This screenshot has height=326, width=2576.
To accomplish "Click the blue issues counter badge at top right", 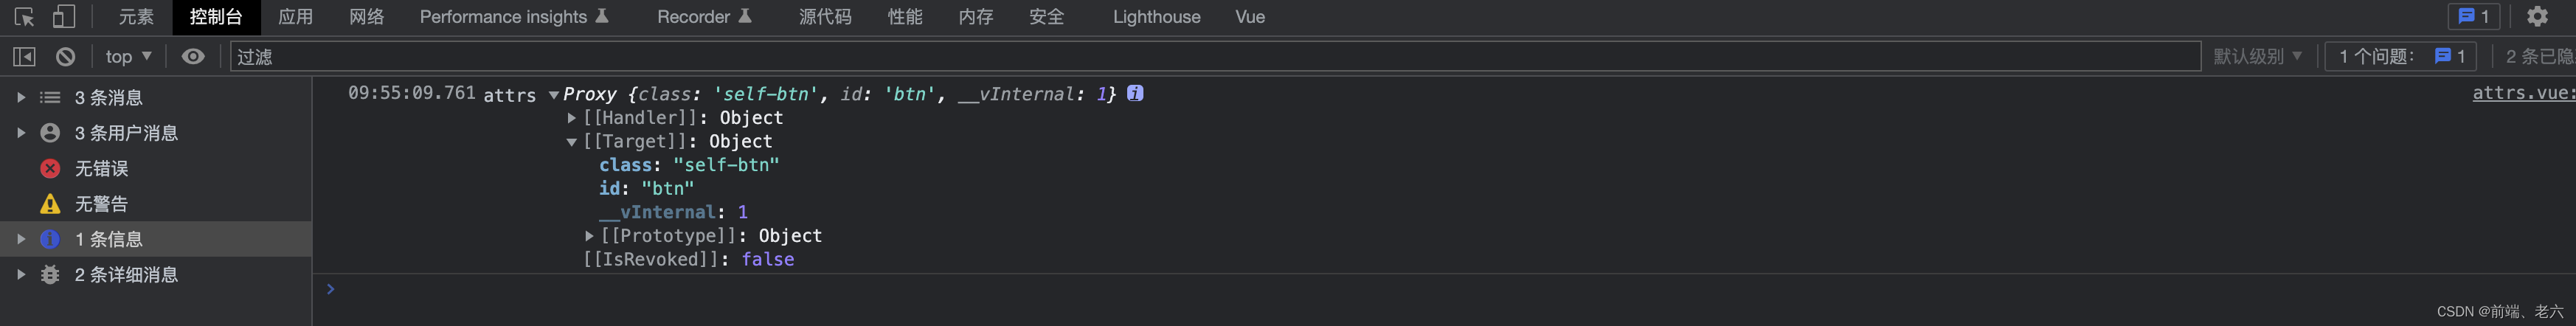I will [x=2473, y=17].
